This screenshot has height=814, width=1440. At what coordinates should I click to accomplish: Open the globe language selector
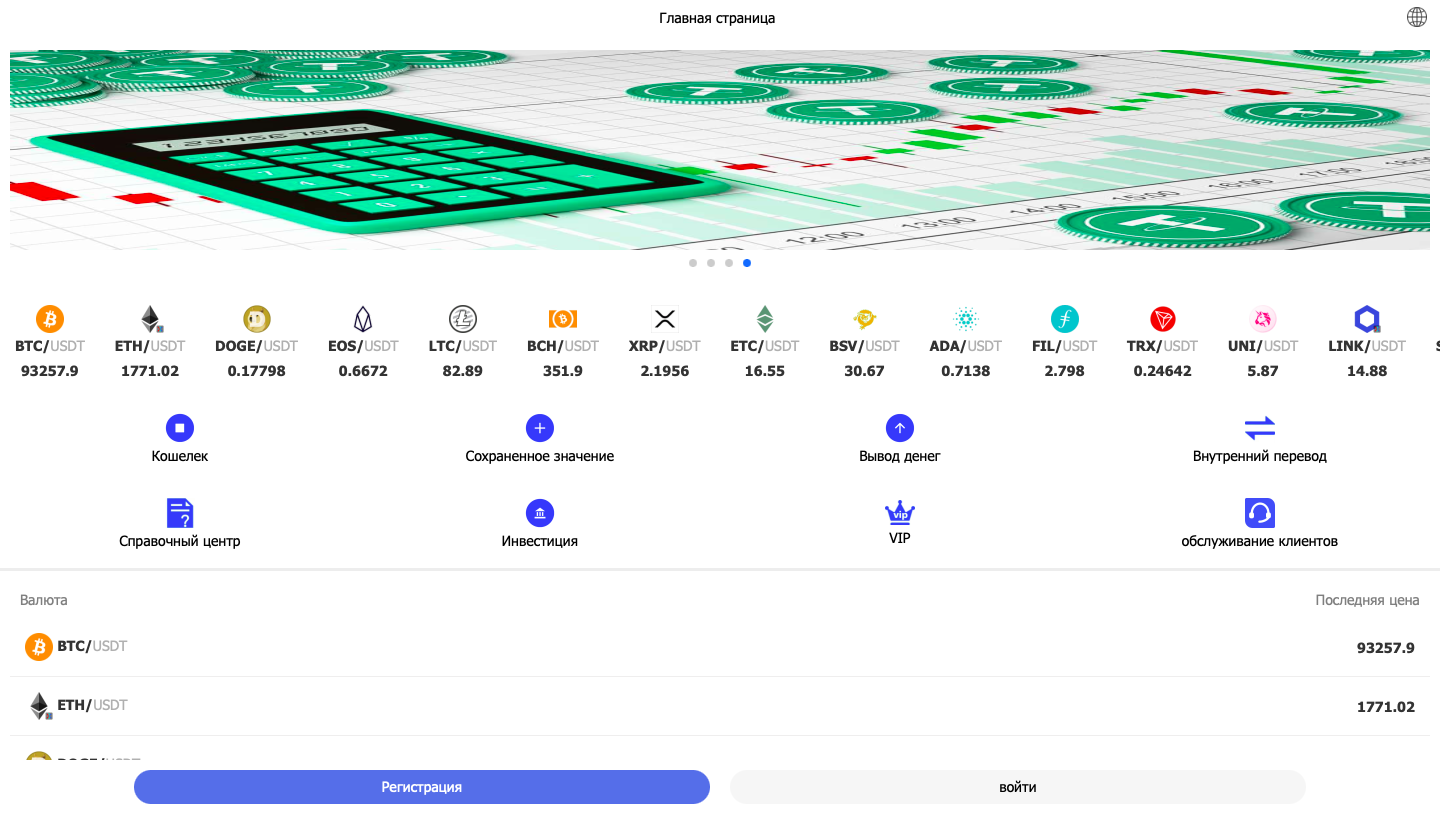1417,17
